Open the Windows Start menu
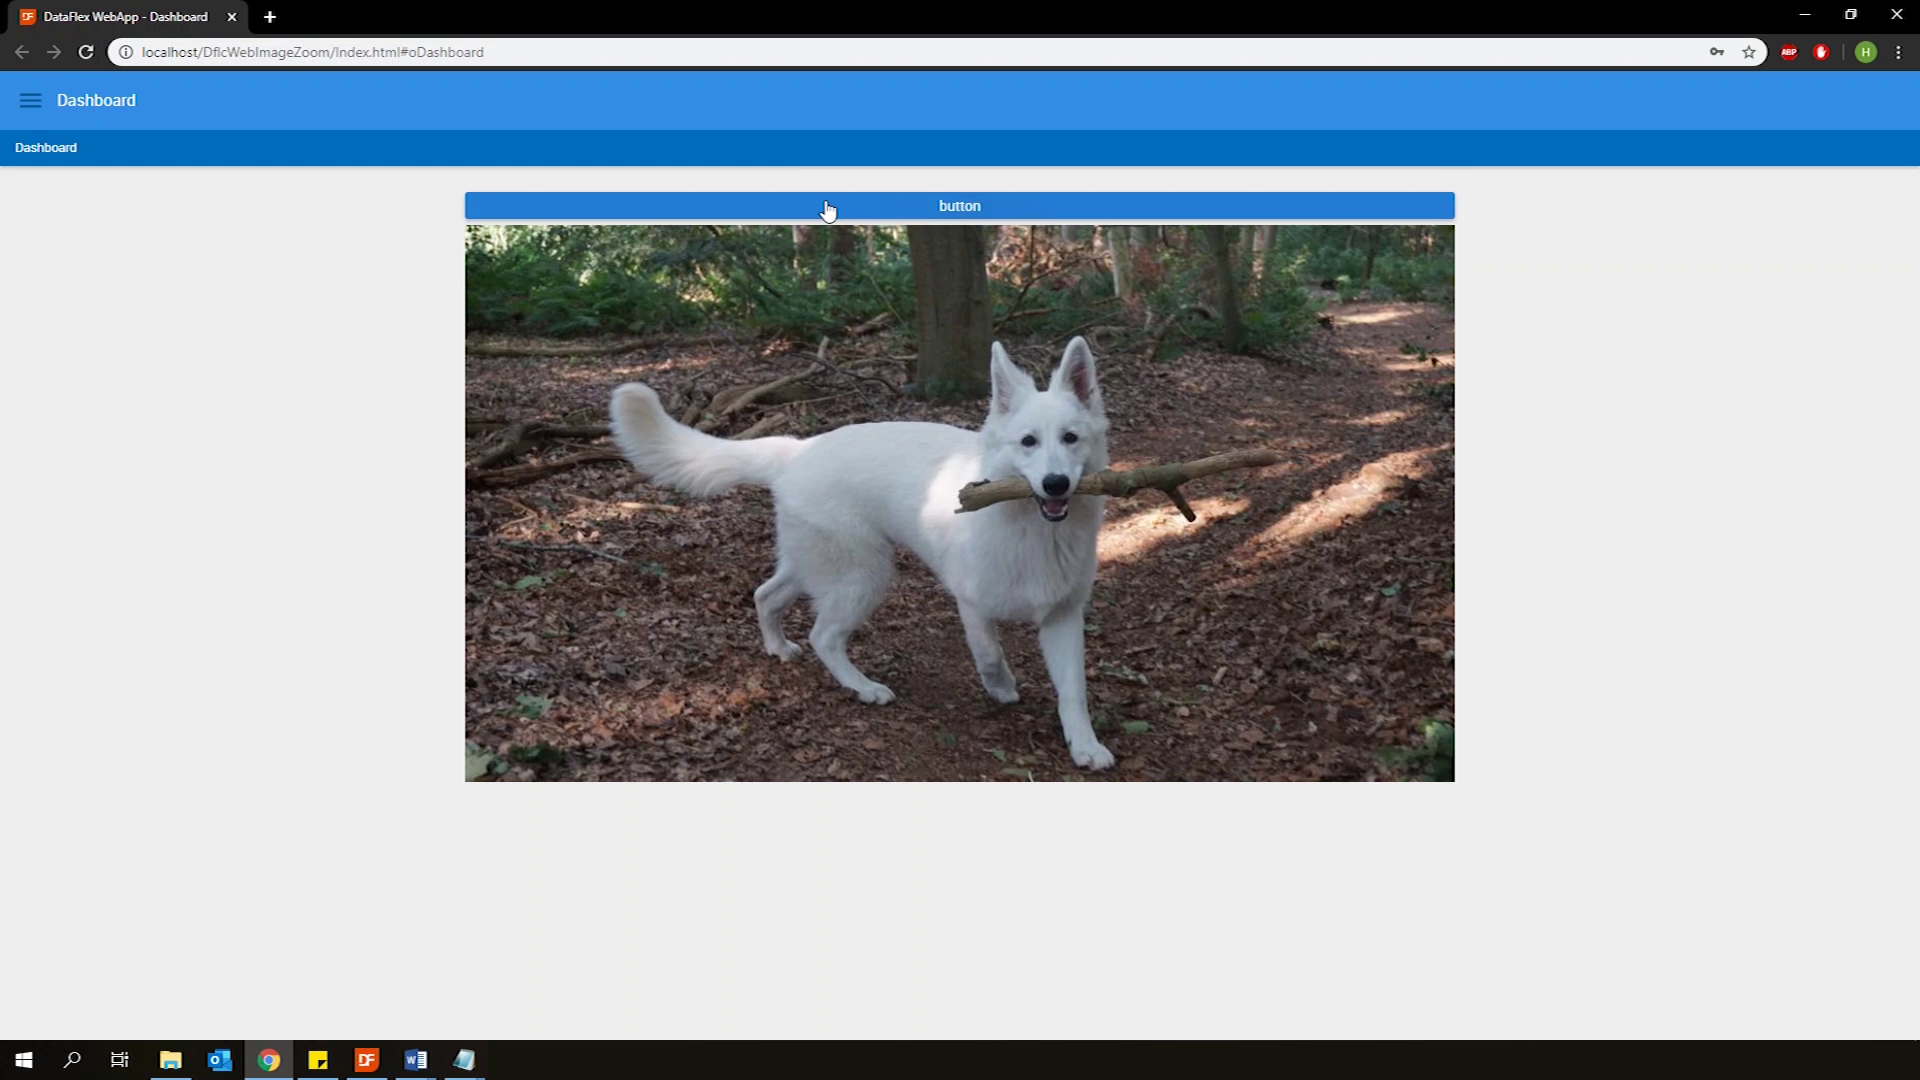1920x1080 pixels. (x=24, y=1060)
